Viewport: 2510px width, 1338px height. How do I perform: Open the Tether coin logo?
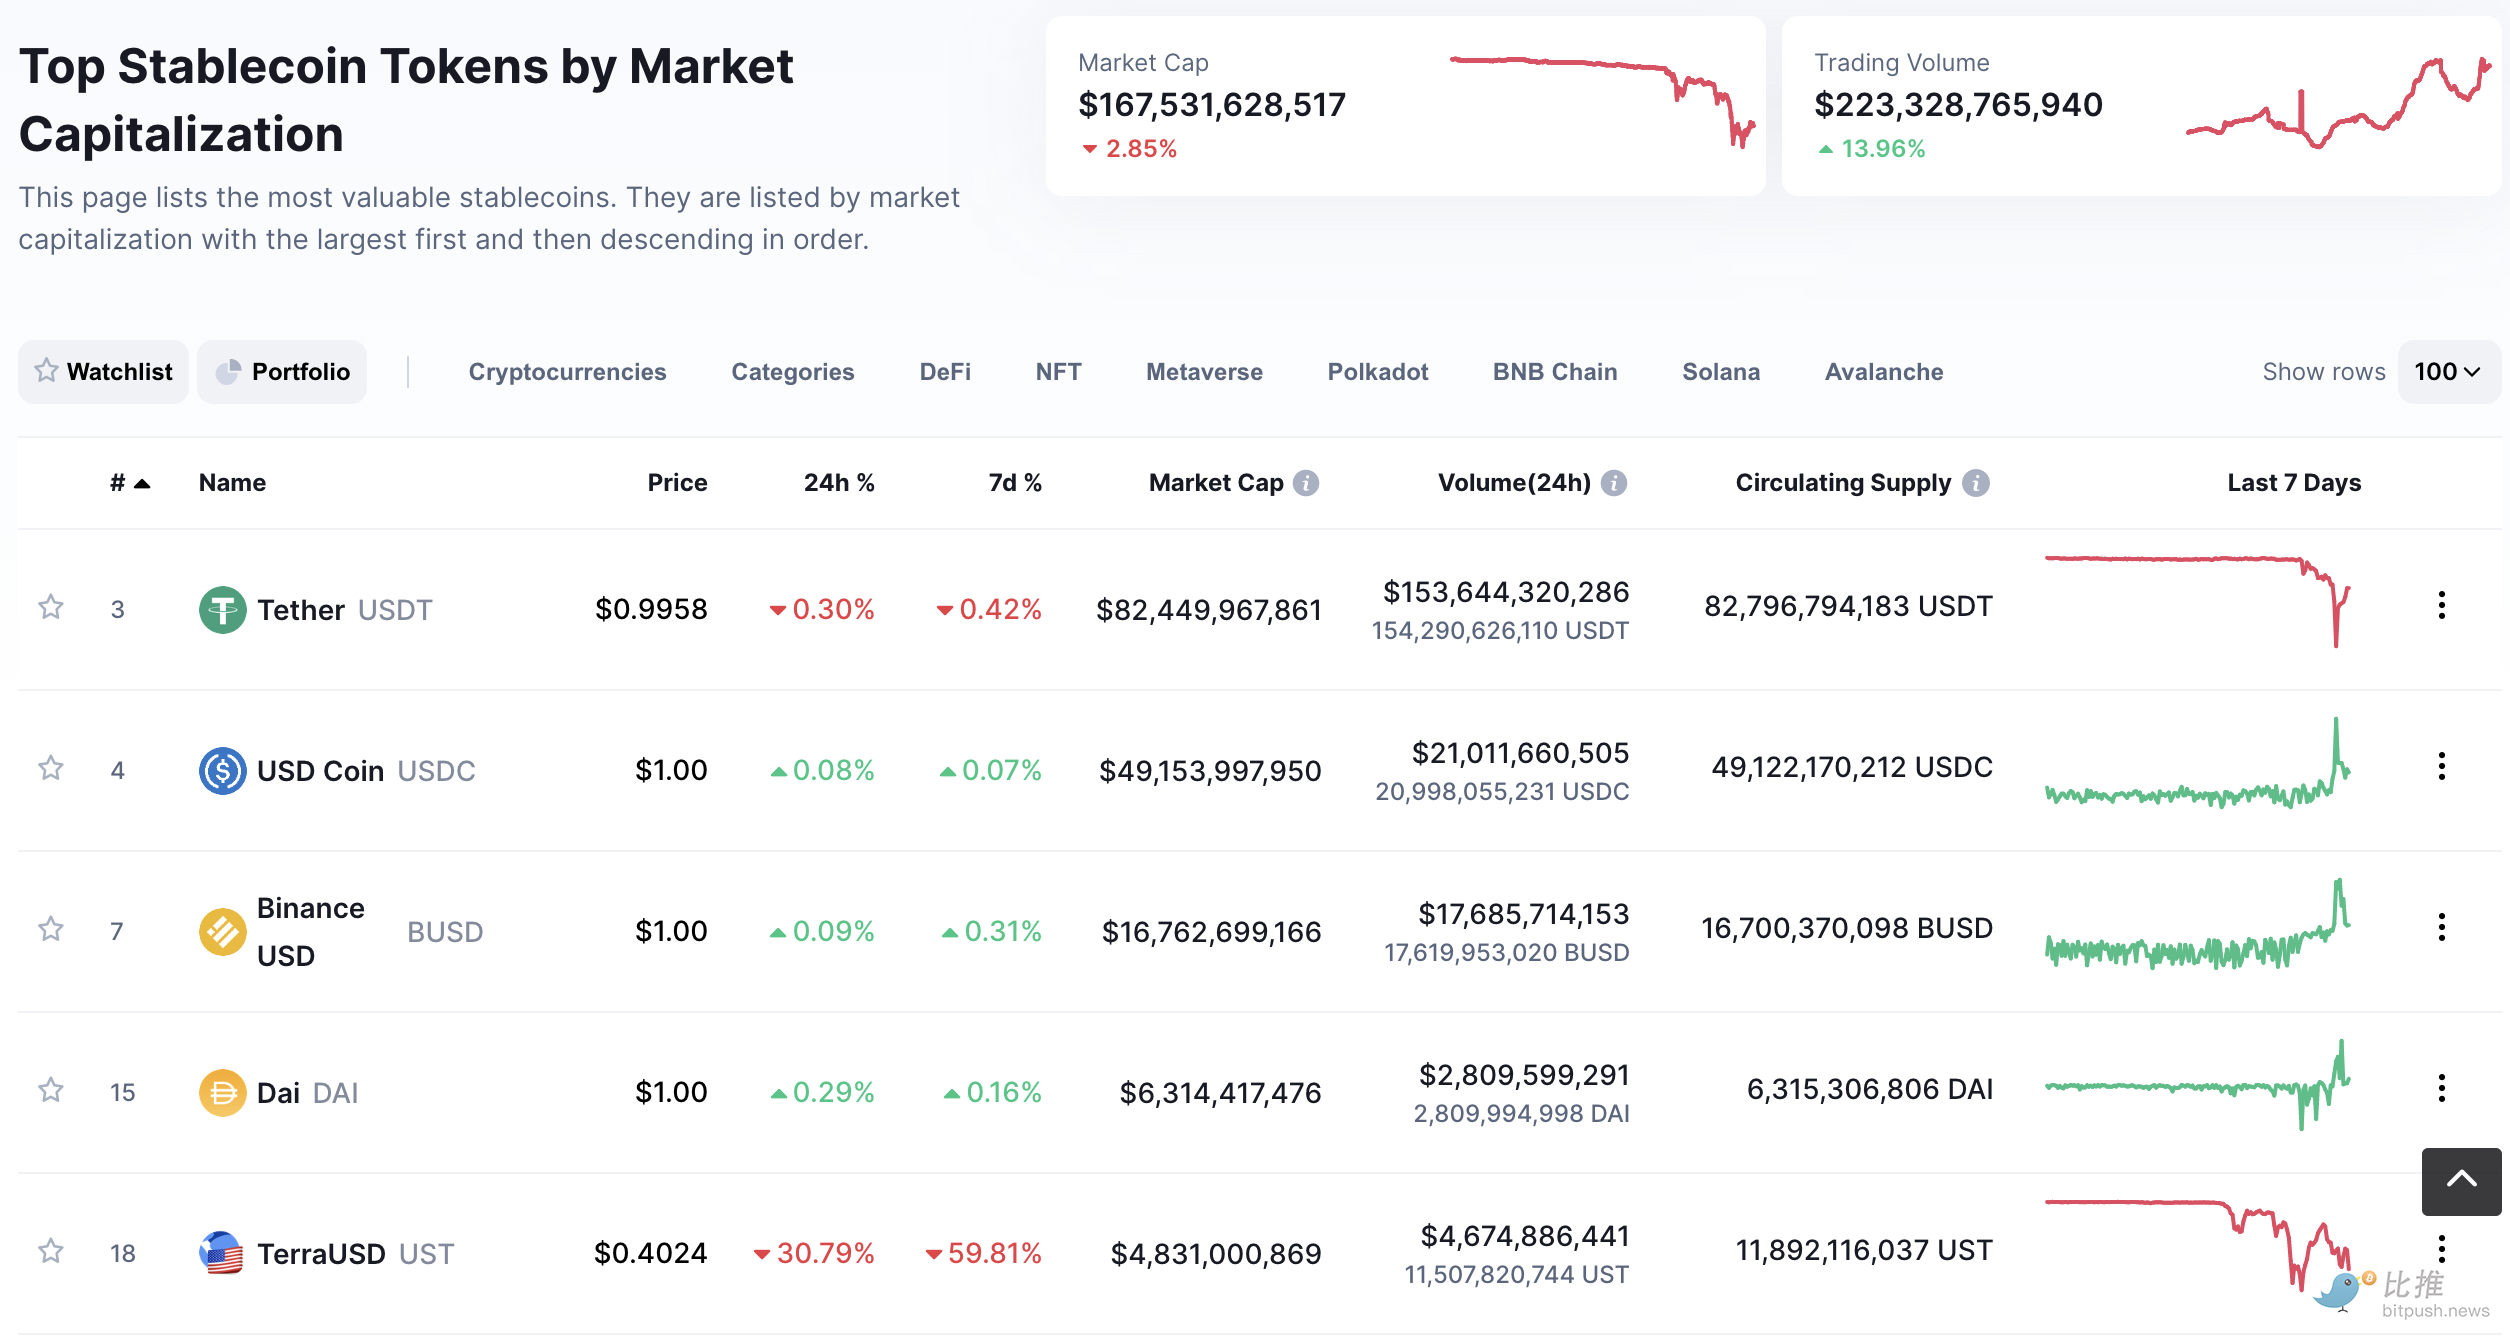[222, 609]
